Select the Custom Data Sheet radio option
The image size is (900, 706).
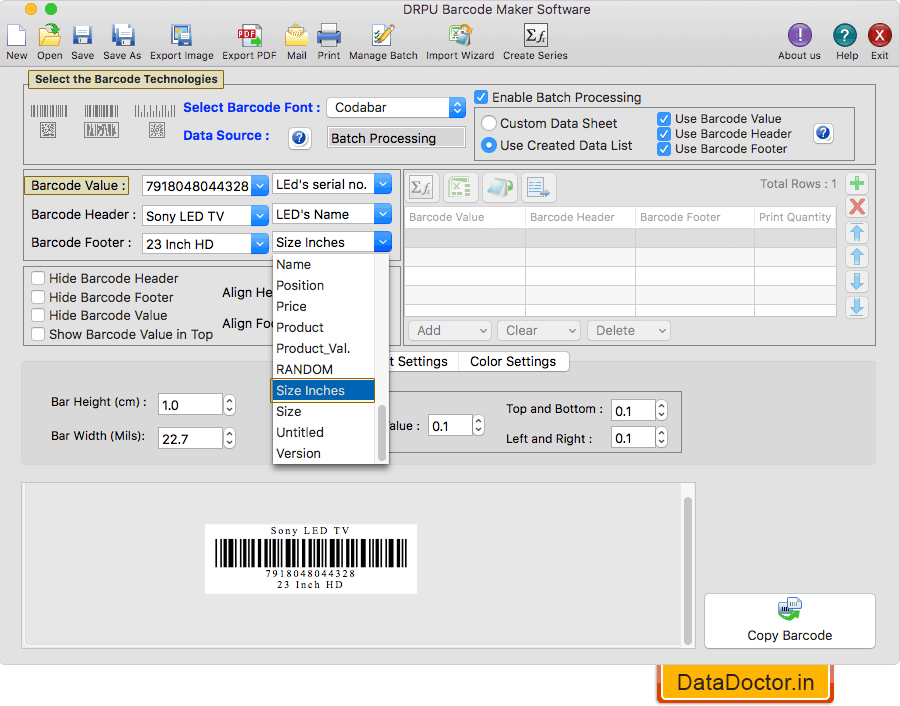point(488,123)
